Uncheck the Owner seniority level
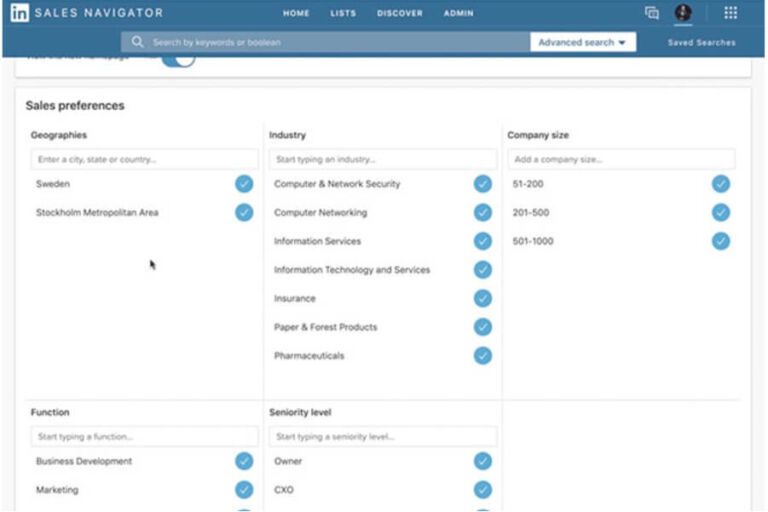The image size is (768, 512). pos(482,461)
